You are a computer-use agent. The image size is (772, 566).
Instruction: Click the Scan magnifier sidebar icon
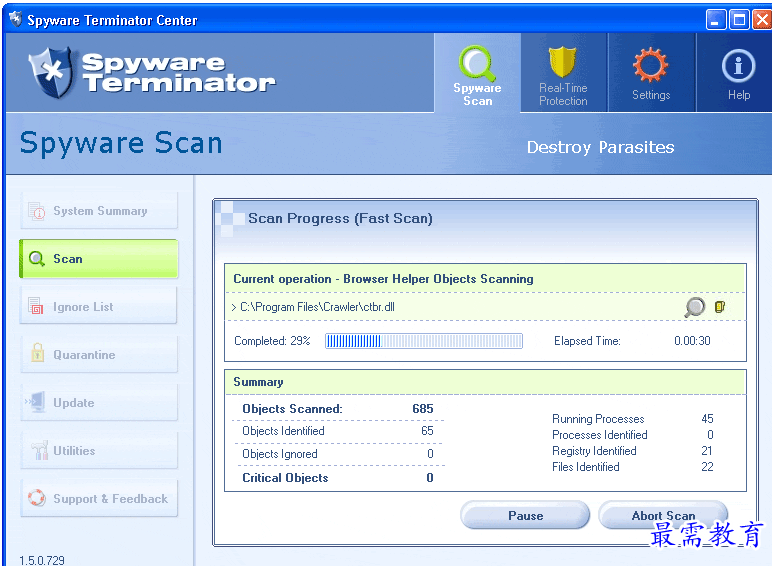pyautogui.click(x=36, y=258)
